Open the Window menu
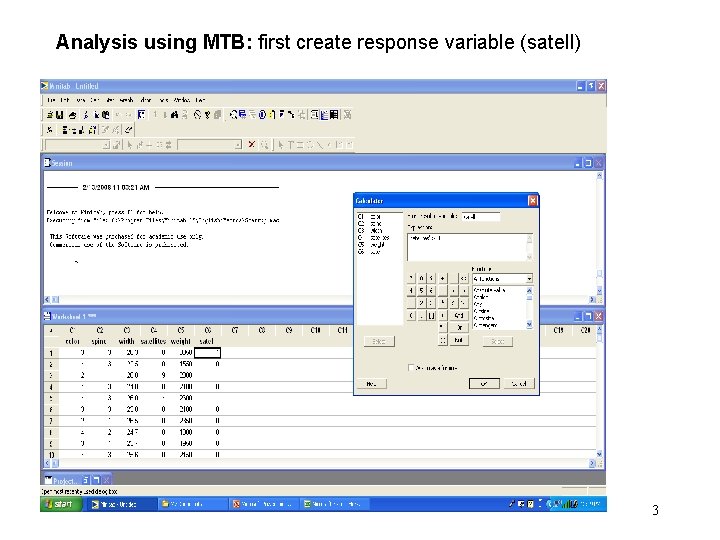This screenshot has height=540, width=720. 182,100
